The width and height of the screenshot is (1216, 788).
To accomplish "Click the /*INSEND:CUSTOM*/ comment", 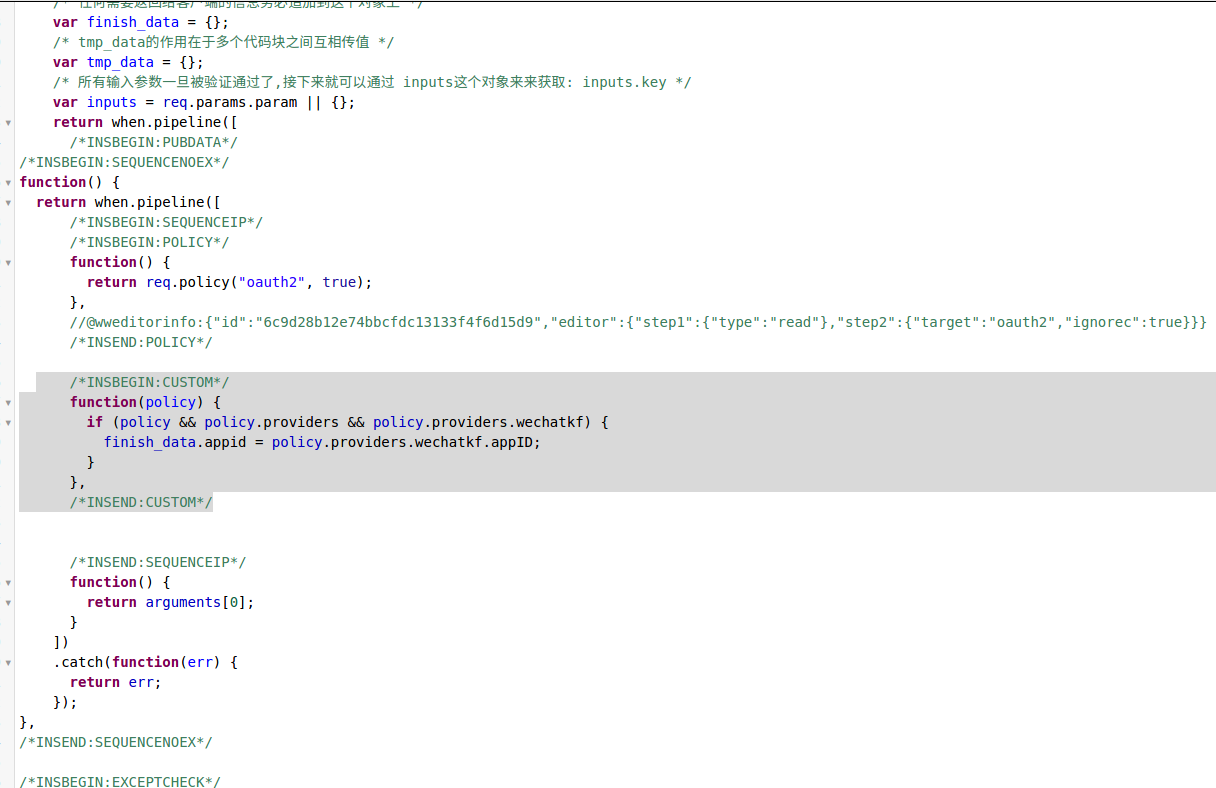I will click(141, 502).
